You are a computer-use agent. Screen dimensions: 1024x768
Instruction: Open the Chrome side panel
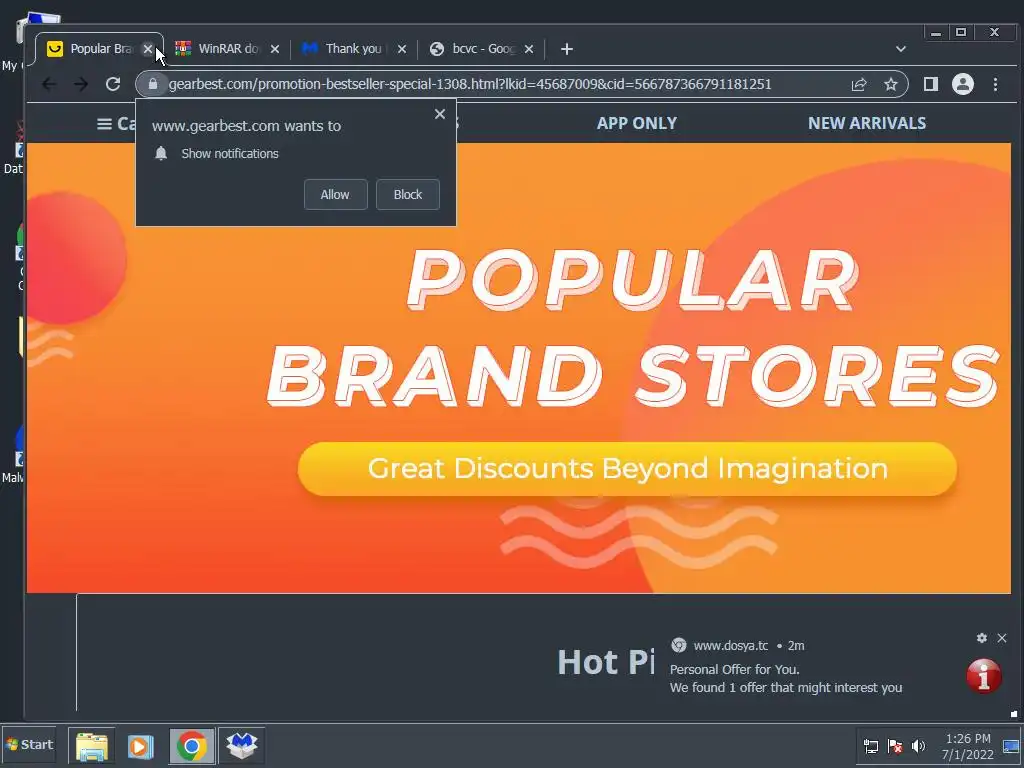931,84
